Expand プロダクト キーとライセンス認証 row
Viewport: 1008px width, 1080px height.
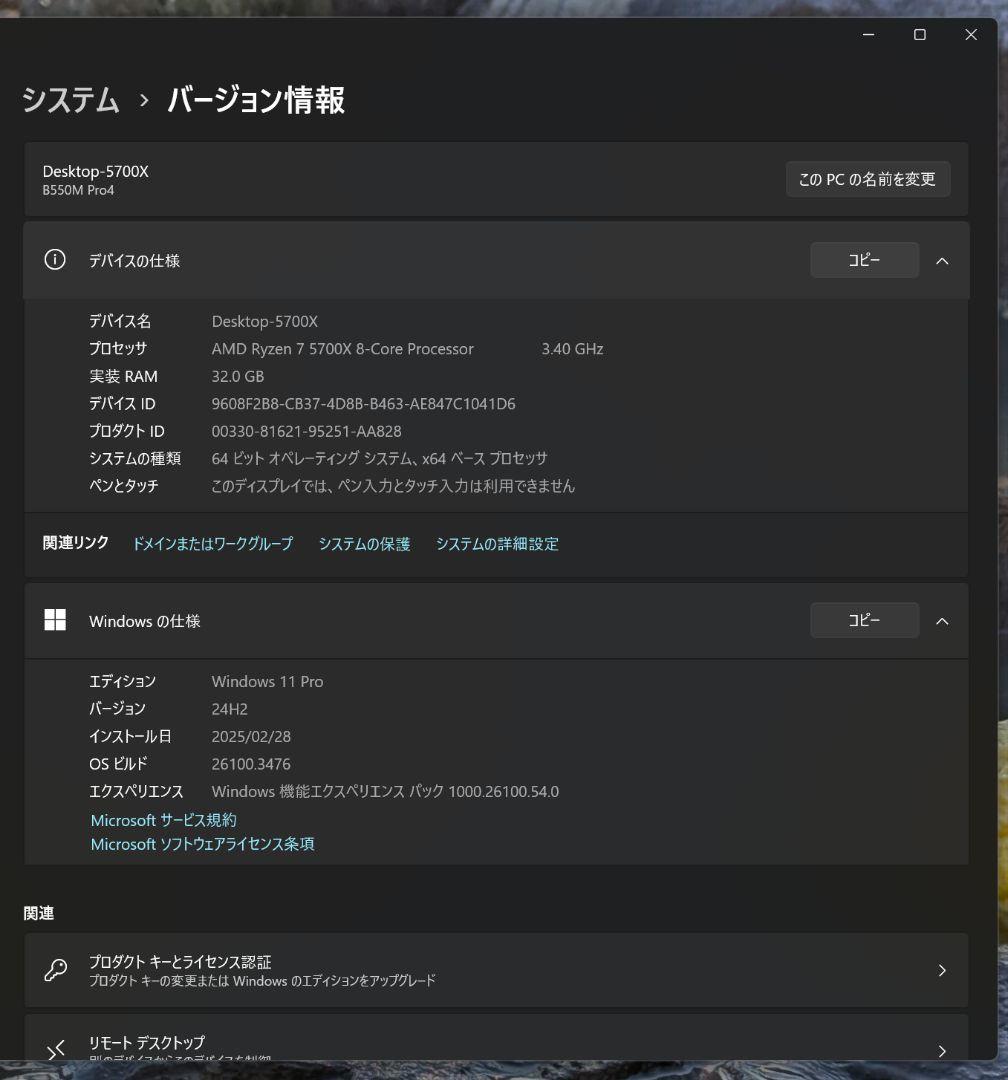(941, 969)
